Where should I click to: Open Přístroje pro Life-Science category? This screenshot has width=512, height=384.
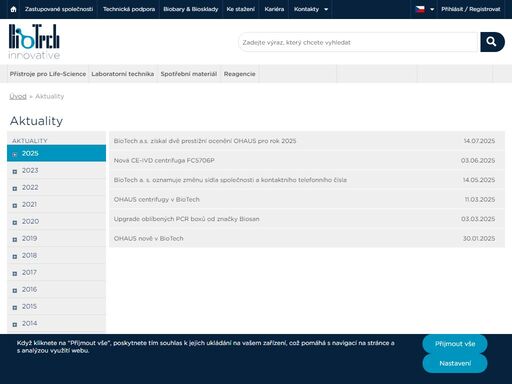(x=48, y=74)
